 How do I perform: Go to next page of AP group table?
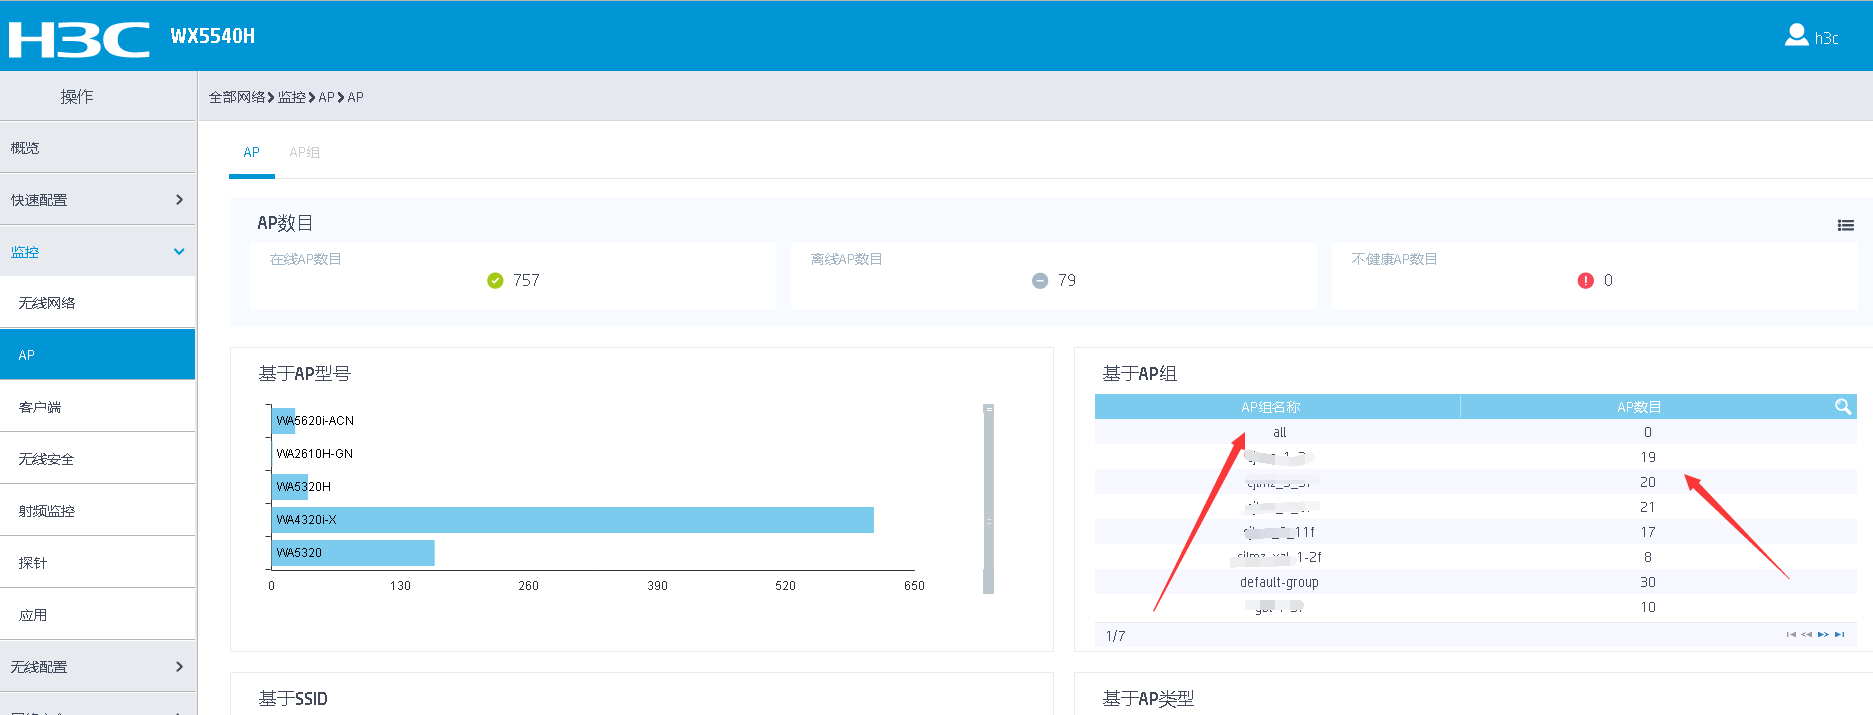coord(1823,634)
